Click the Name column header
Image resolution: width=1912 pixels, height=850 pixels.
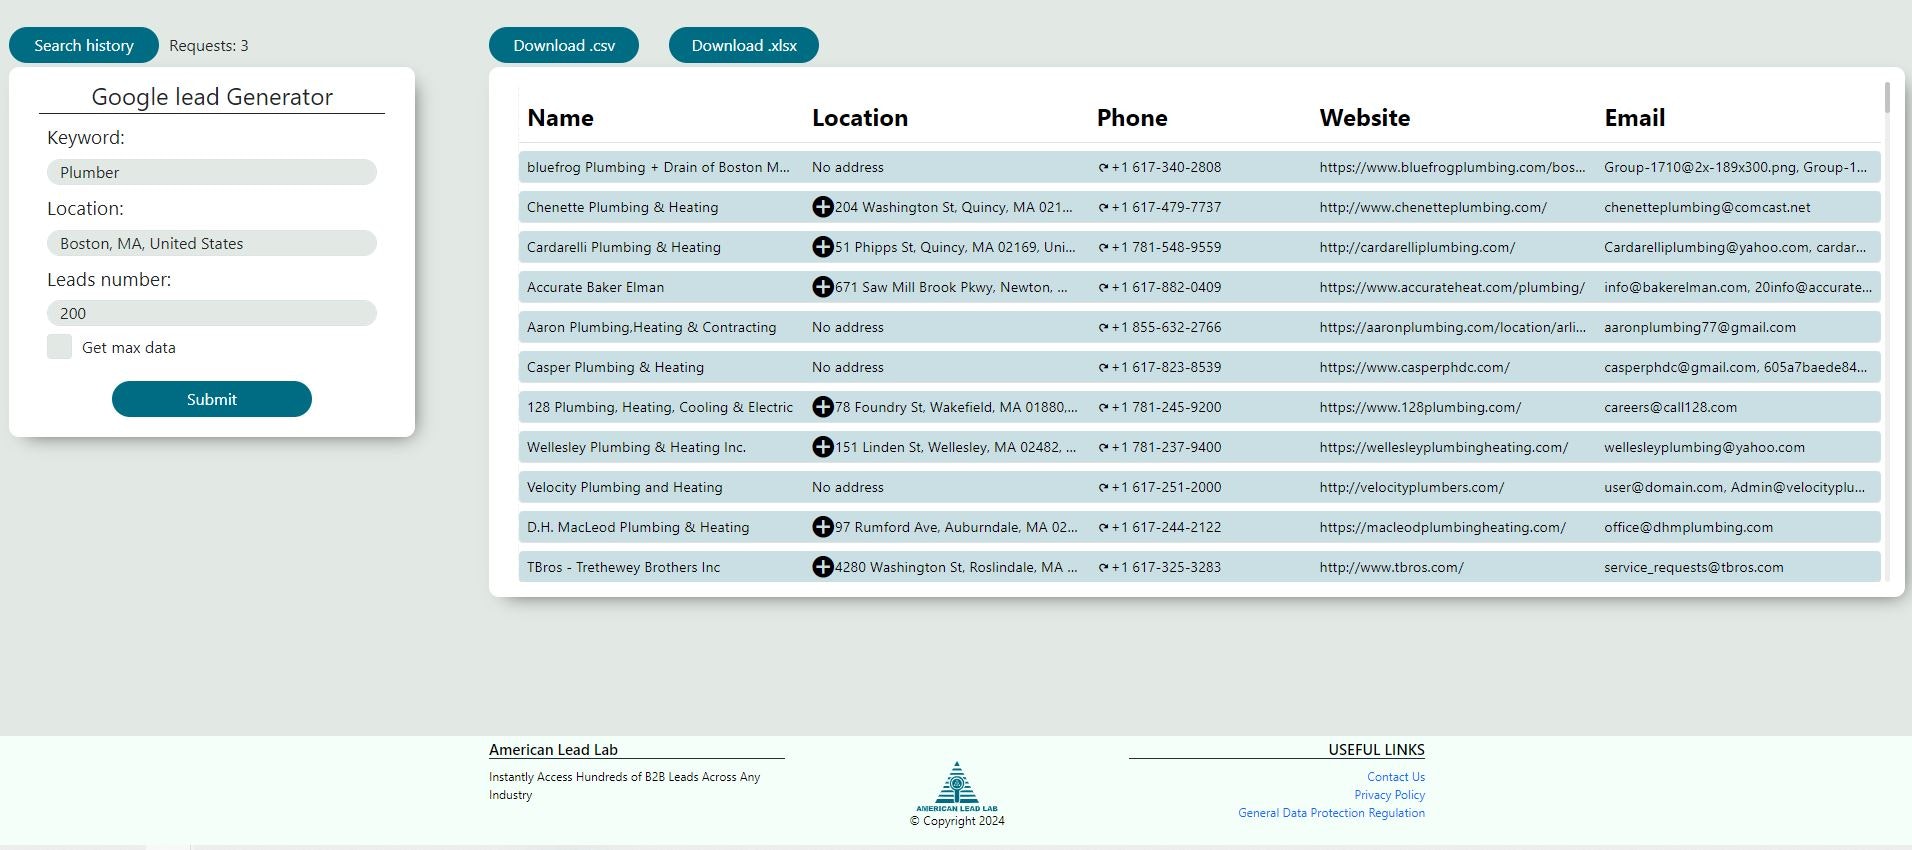pyautogui.click(x=560, y=118)
